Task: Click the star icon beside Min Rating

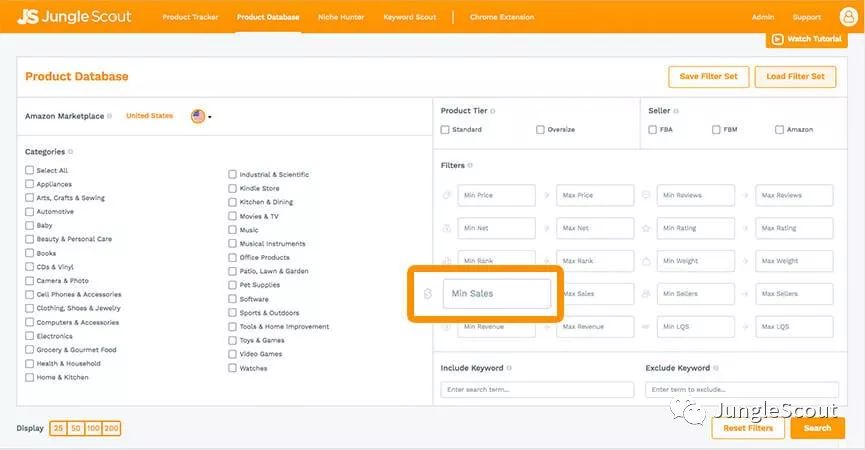Action: click(646, 228)
